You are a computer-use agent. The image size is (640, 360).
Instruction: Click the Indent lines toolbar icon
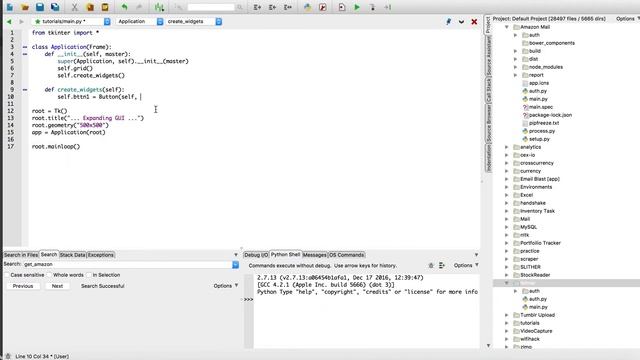click(x=257, y=7)
